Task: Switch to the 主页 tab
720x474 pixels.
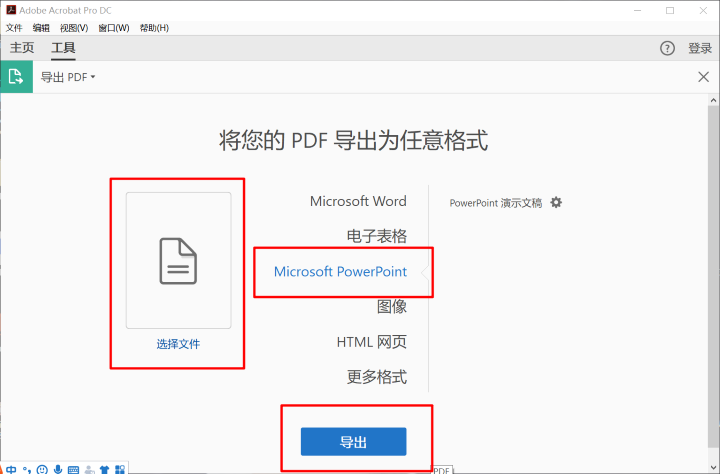Action: pyautogui.click(x=22, y=48)
